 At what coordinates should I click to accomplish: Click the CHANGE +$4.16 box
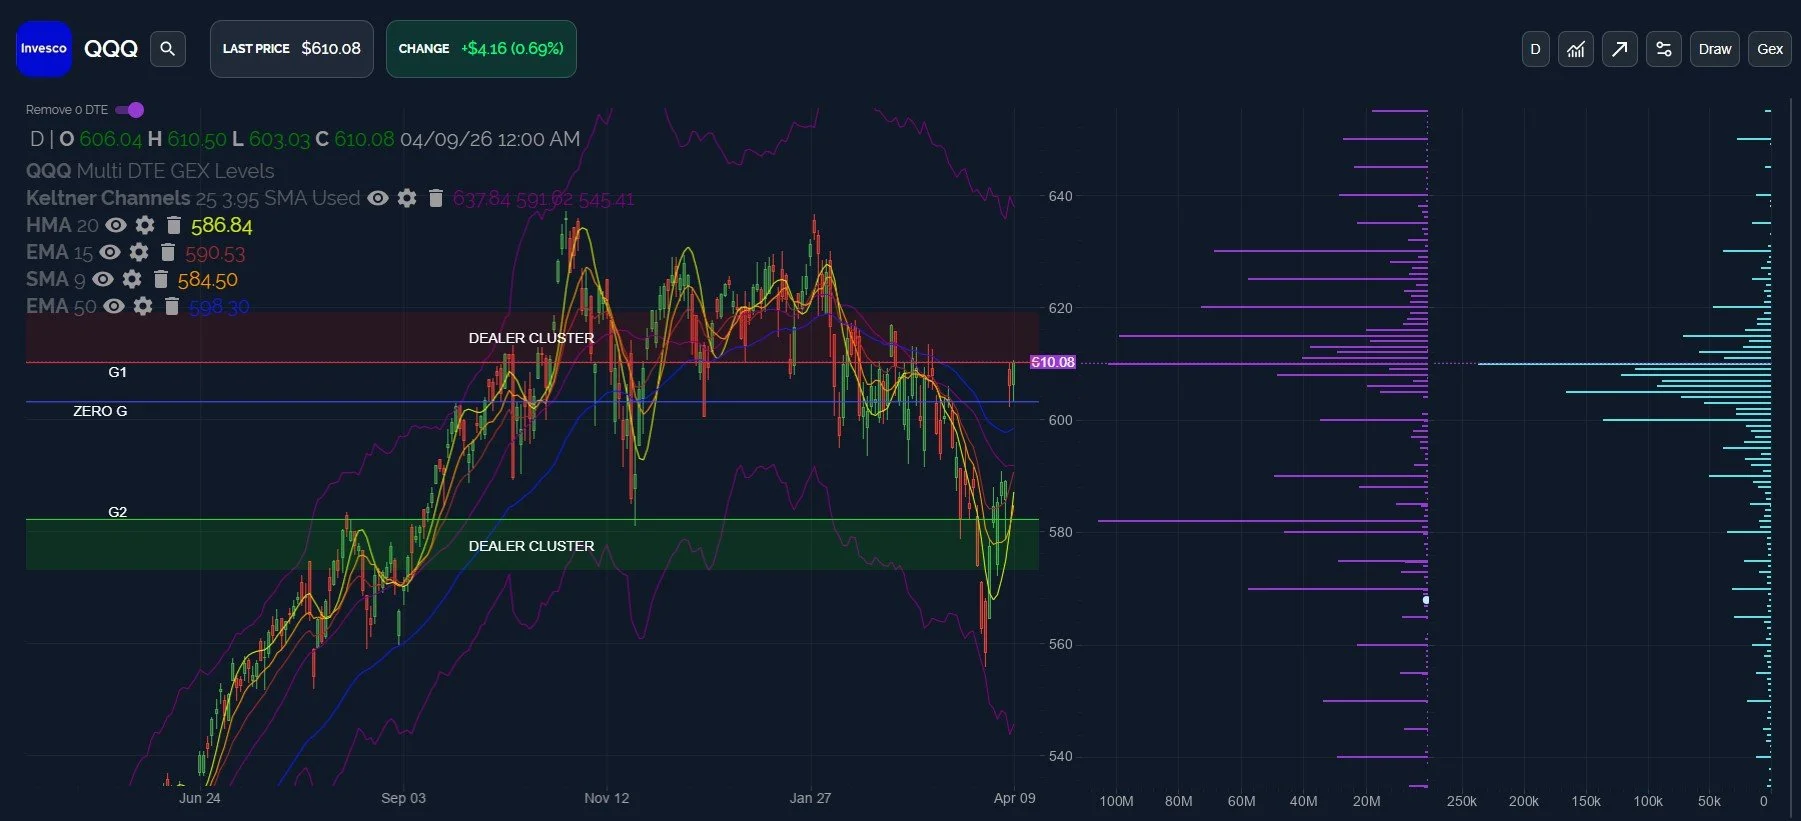point(481,49)
